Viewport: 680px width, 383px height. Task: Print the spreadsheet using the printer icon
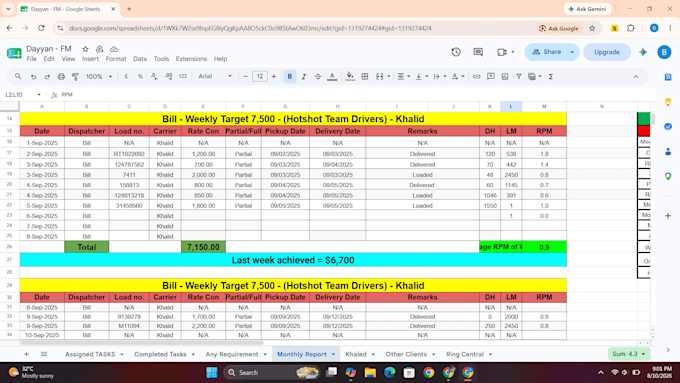(61, 76)
